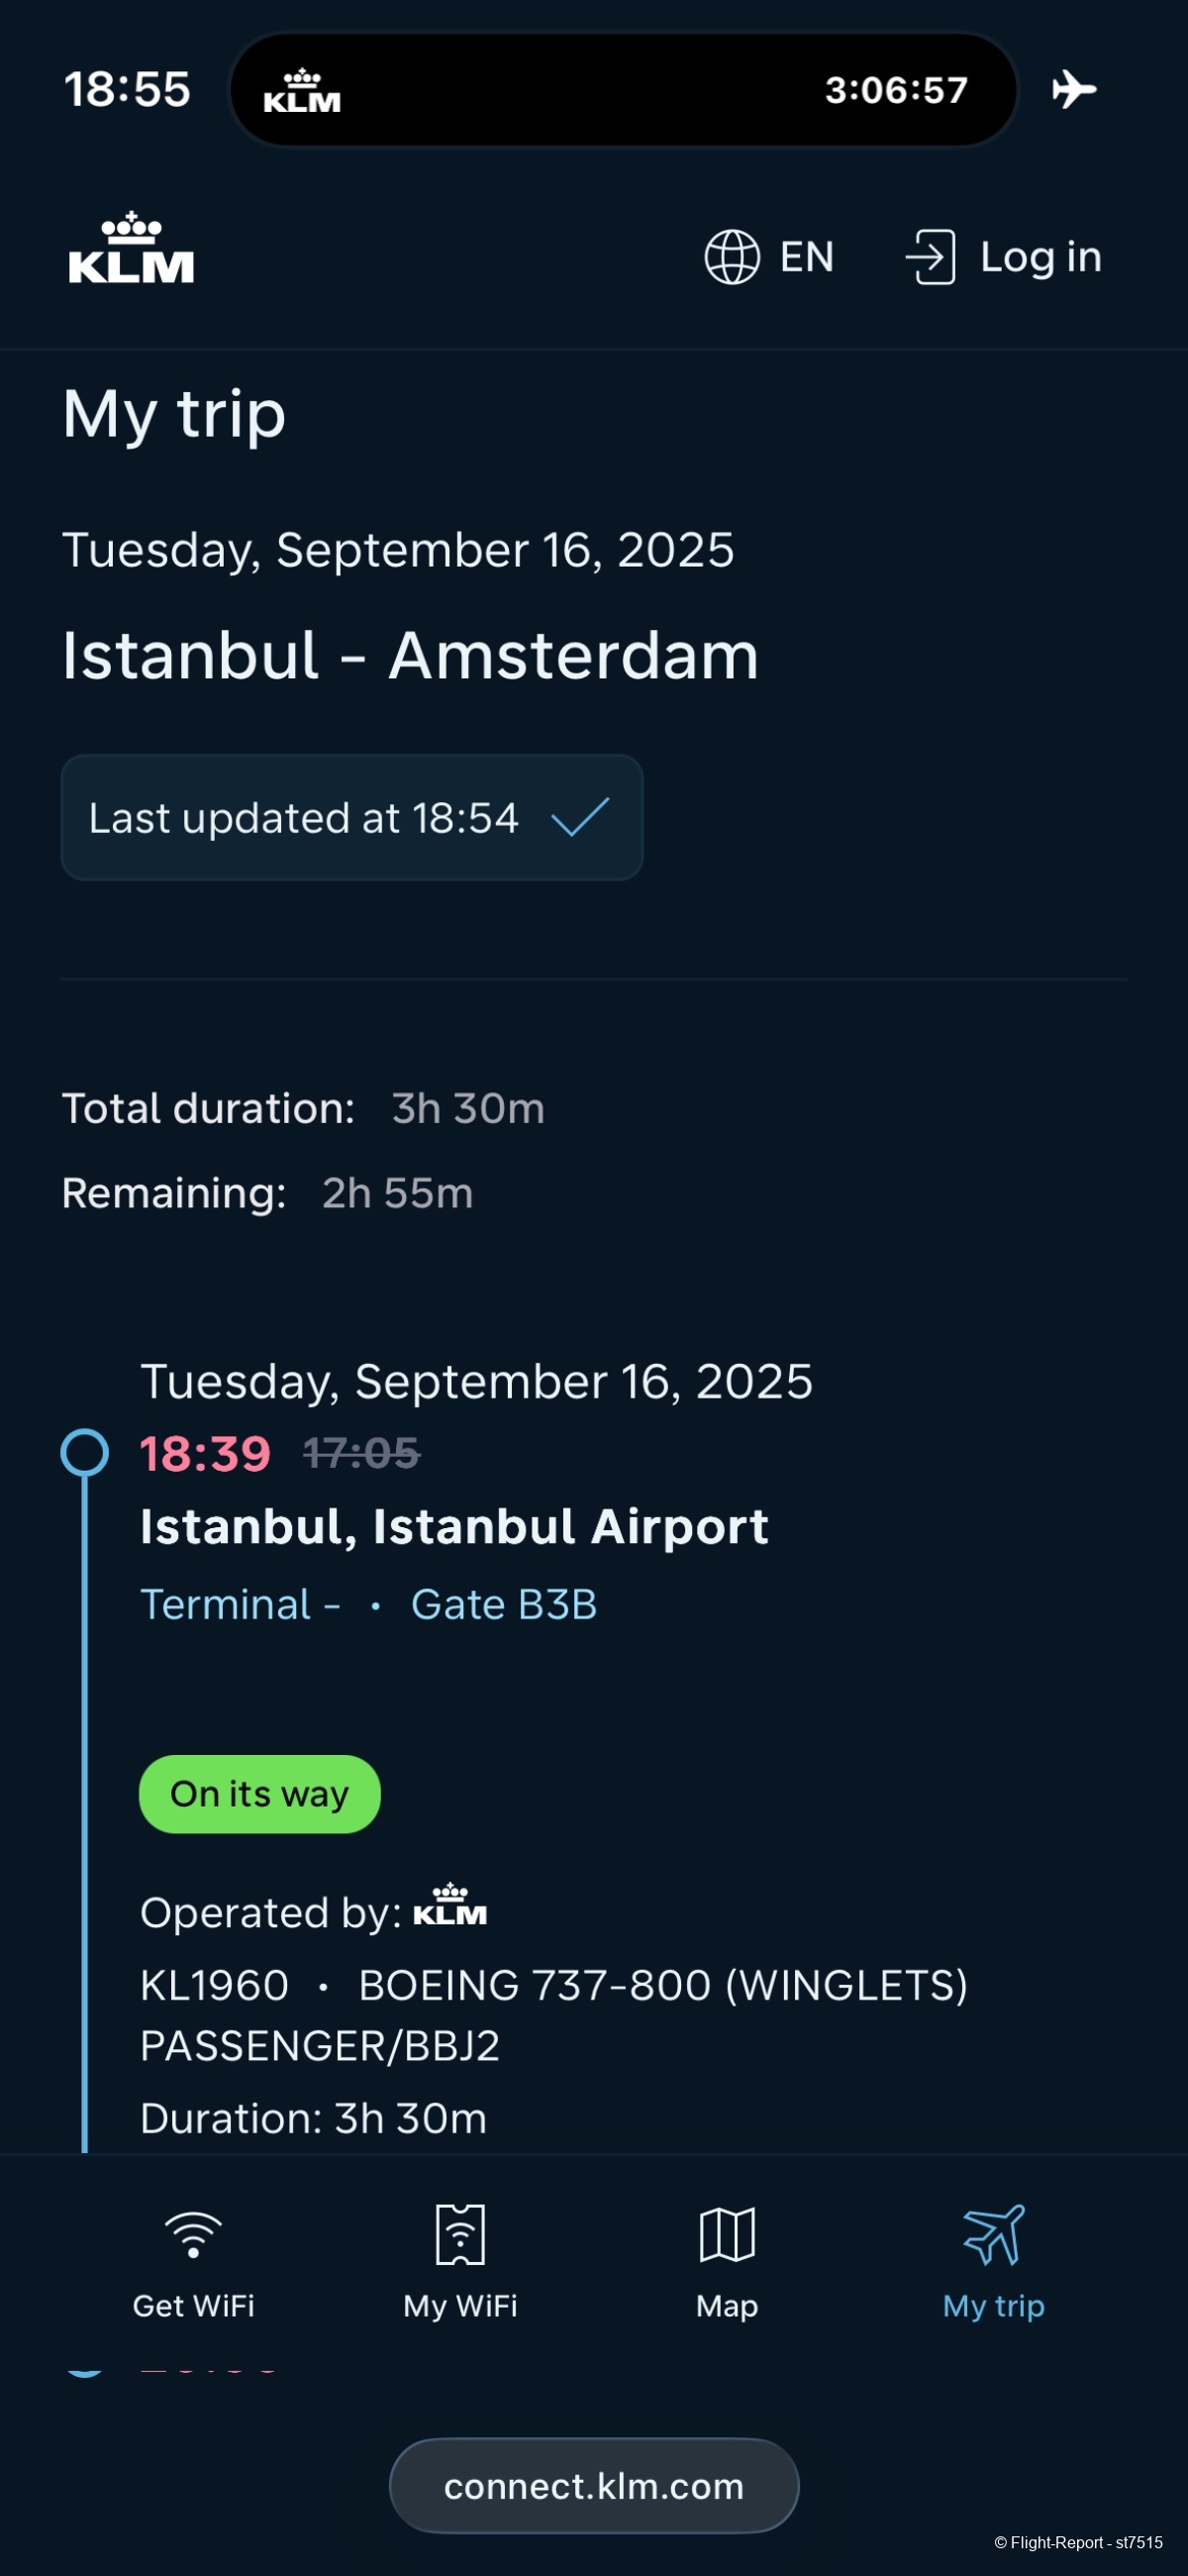Tap the blue checkmark beside last updated
Screen dimensions: 1188x2576
point(580,817)
